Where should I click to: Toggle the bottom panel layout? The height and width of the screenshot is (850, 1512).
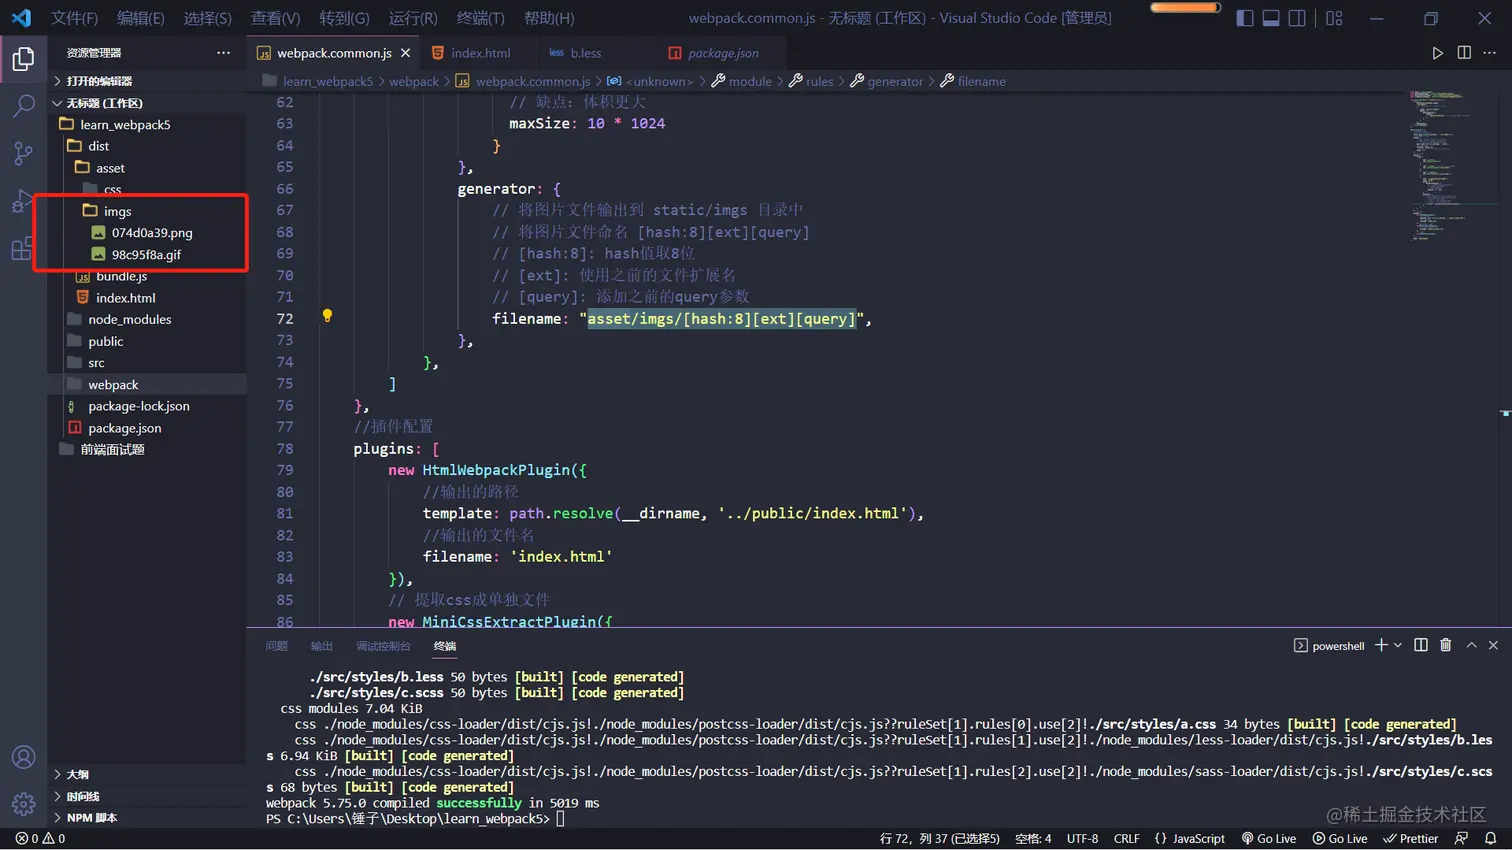[x=1271, y=18]
